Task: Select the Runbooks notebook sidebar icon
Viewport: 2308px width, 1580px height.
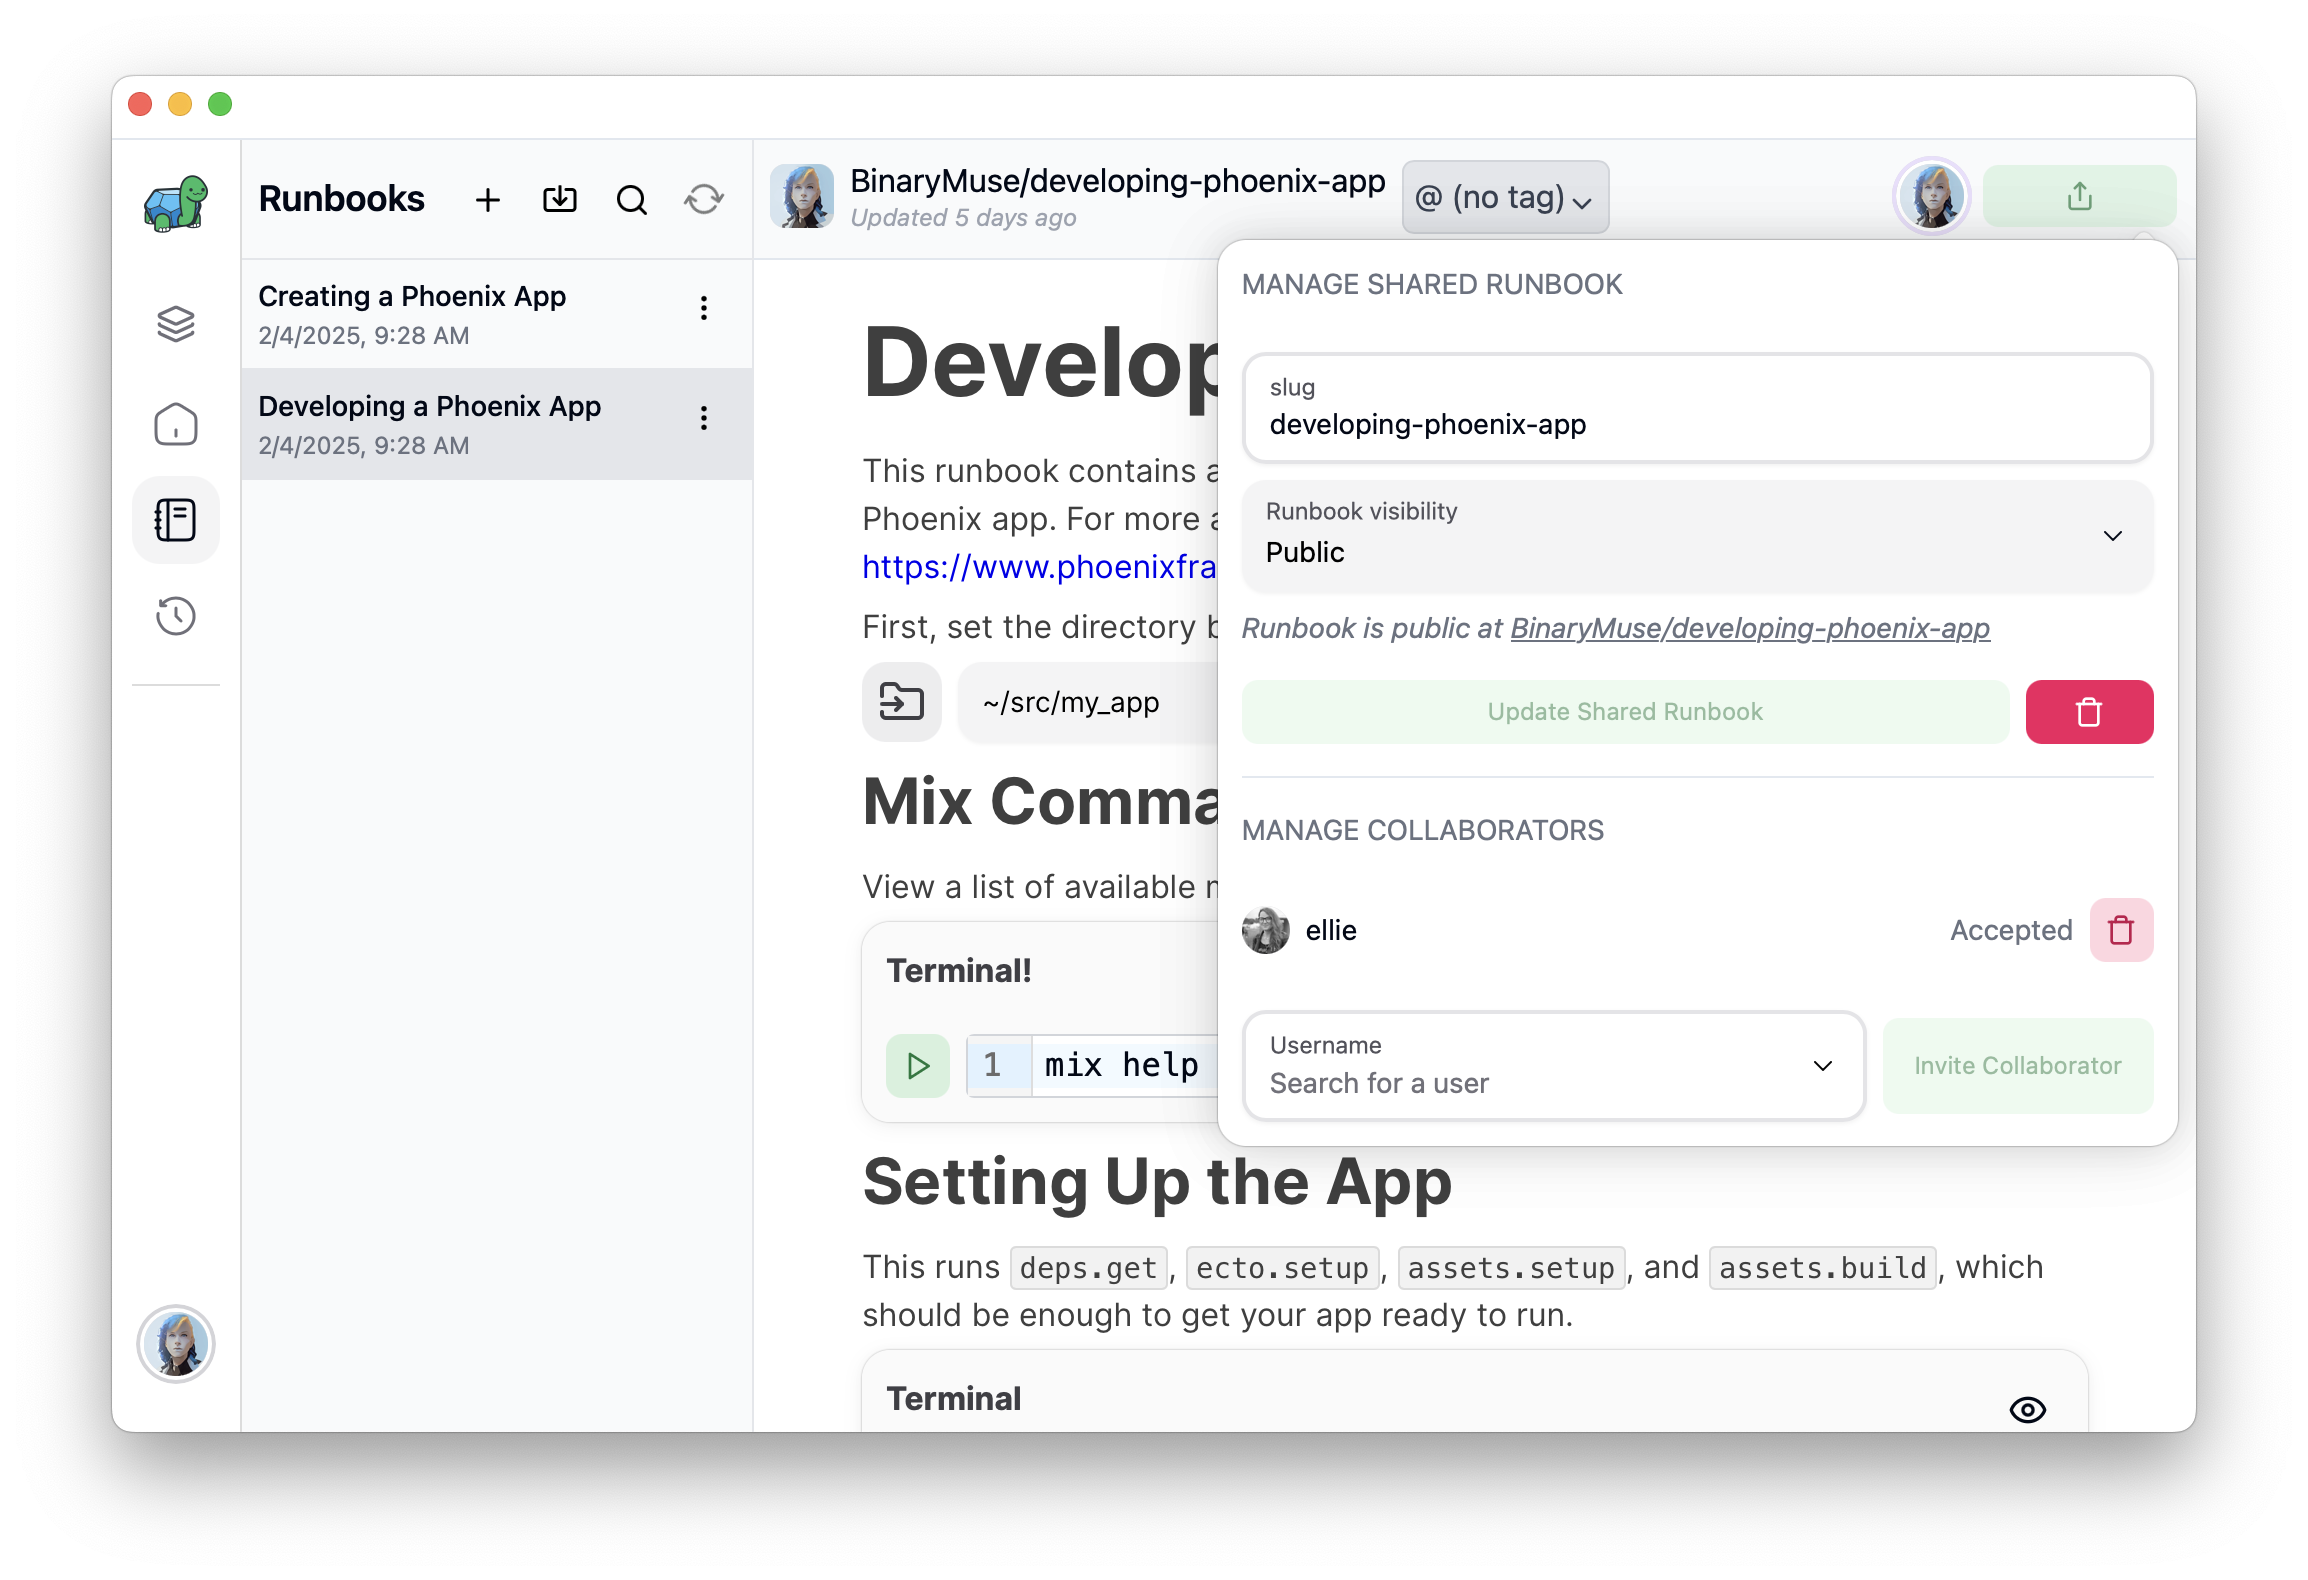Action: coord(176,520)
